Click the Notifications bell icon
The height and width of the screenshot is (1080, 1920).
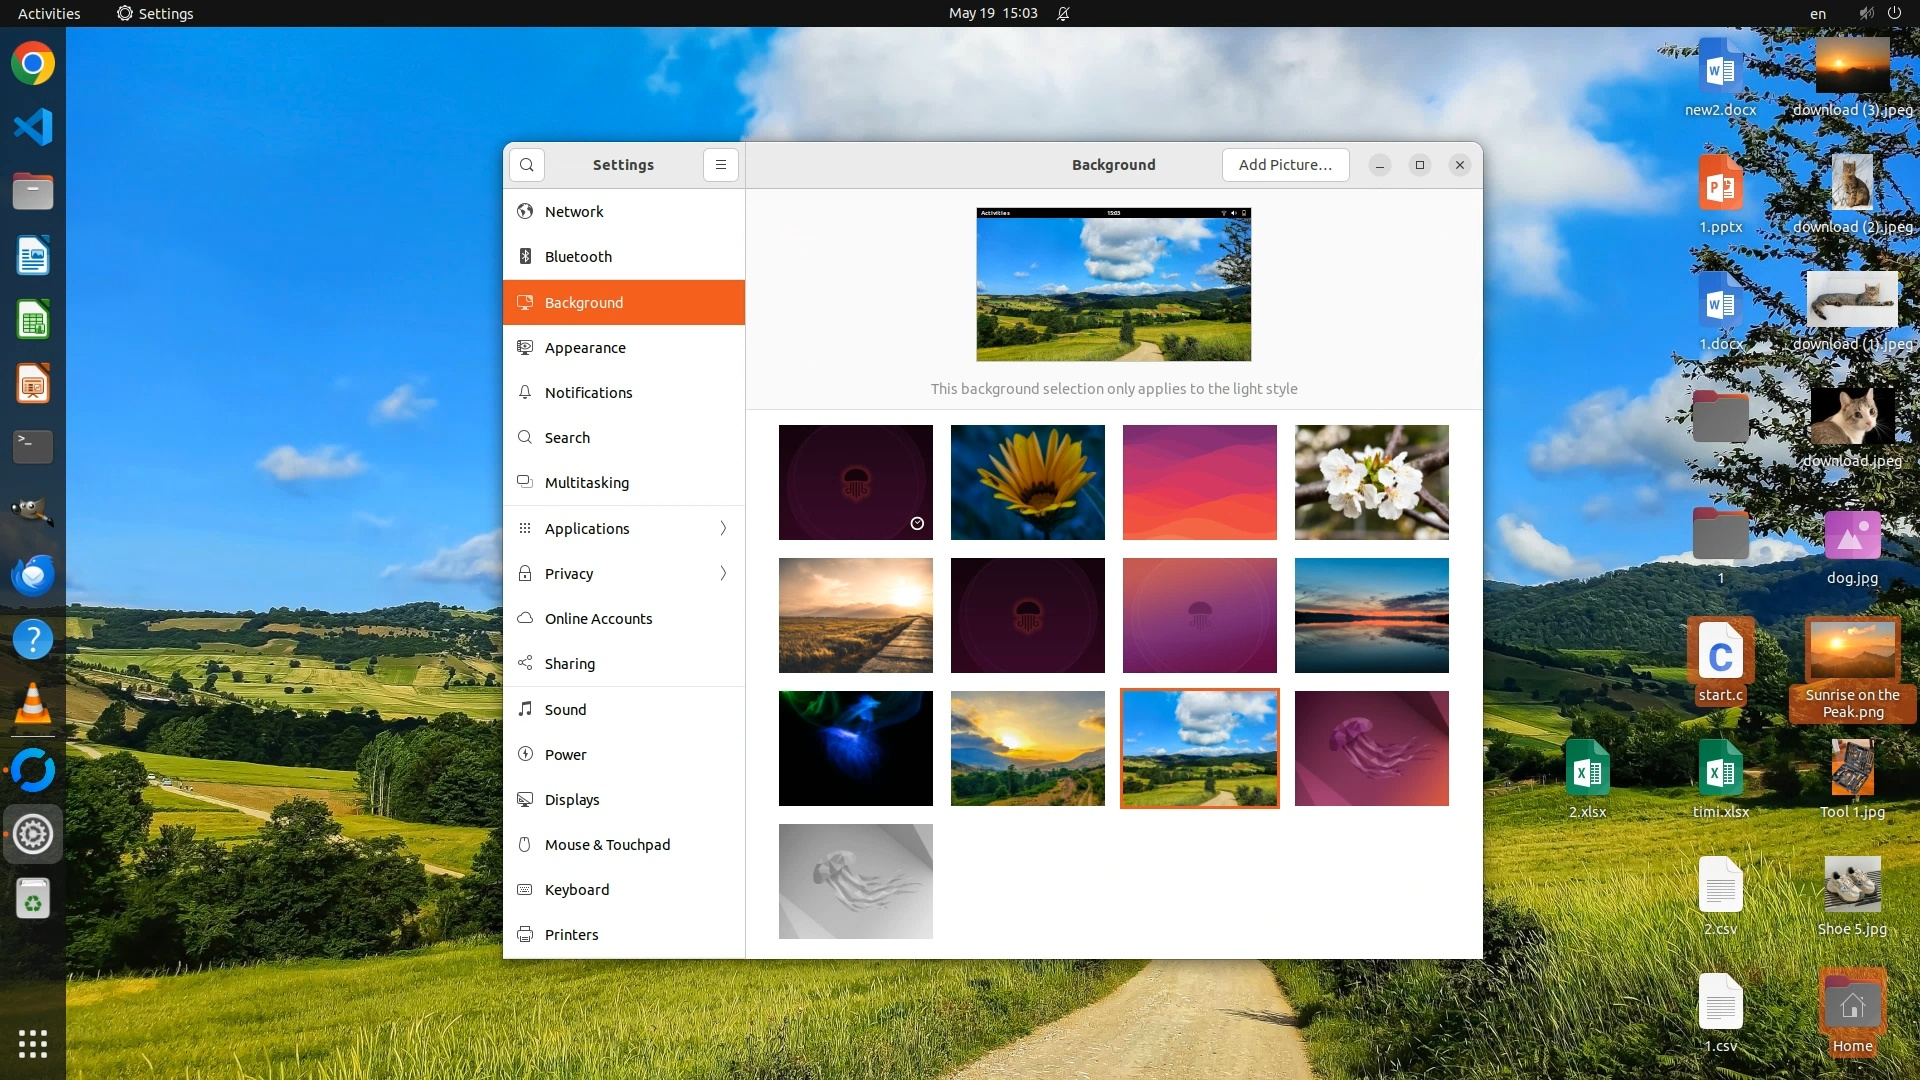(x=525, y=393)
